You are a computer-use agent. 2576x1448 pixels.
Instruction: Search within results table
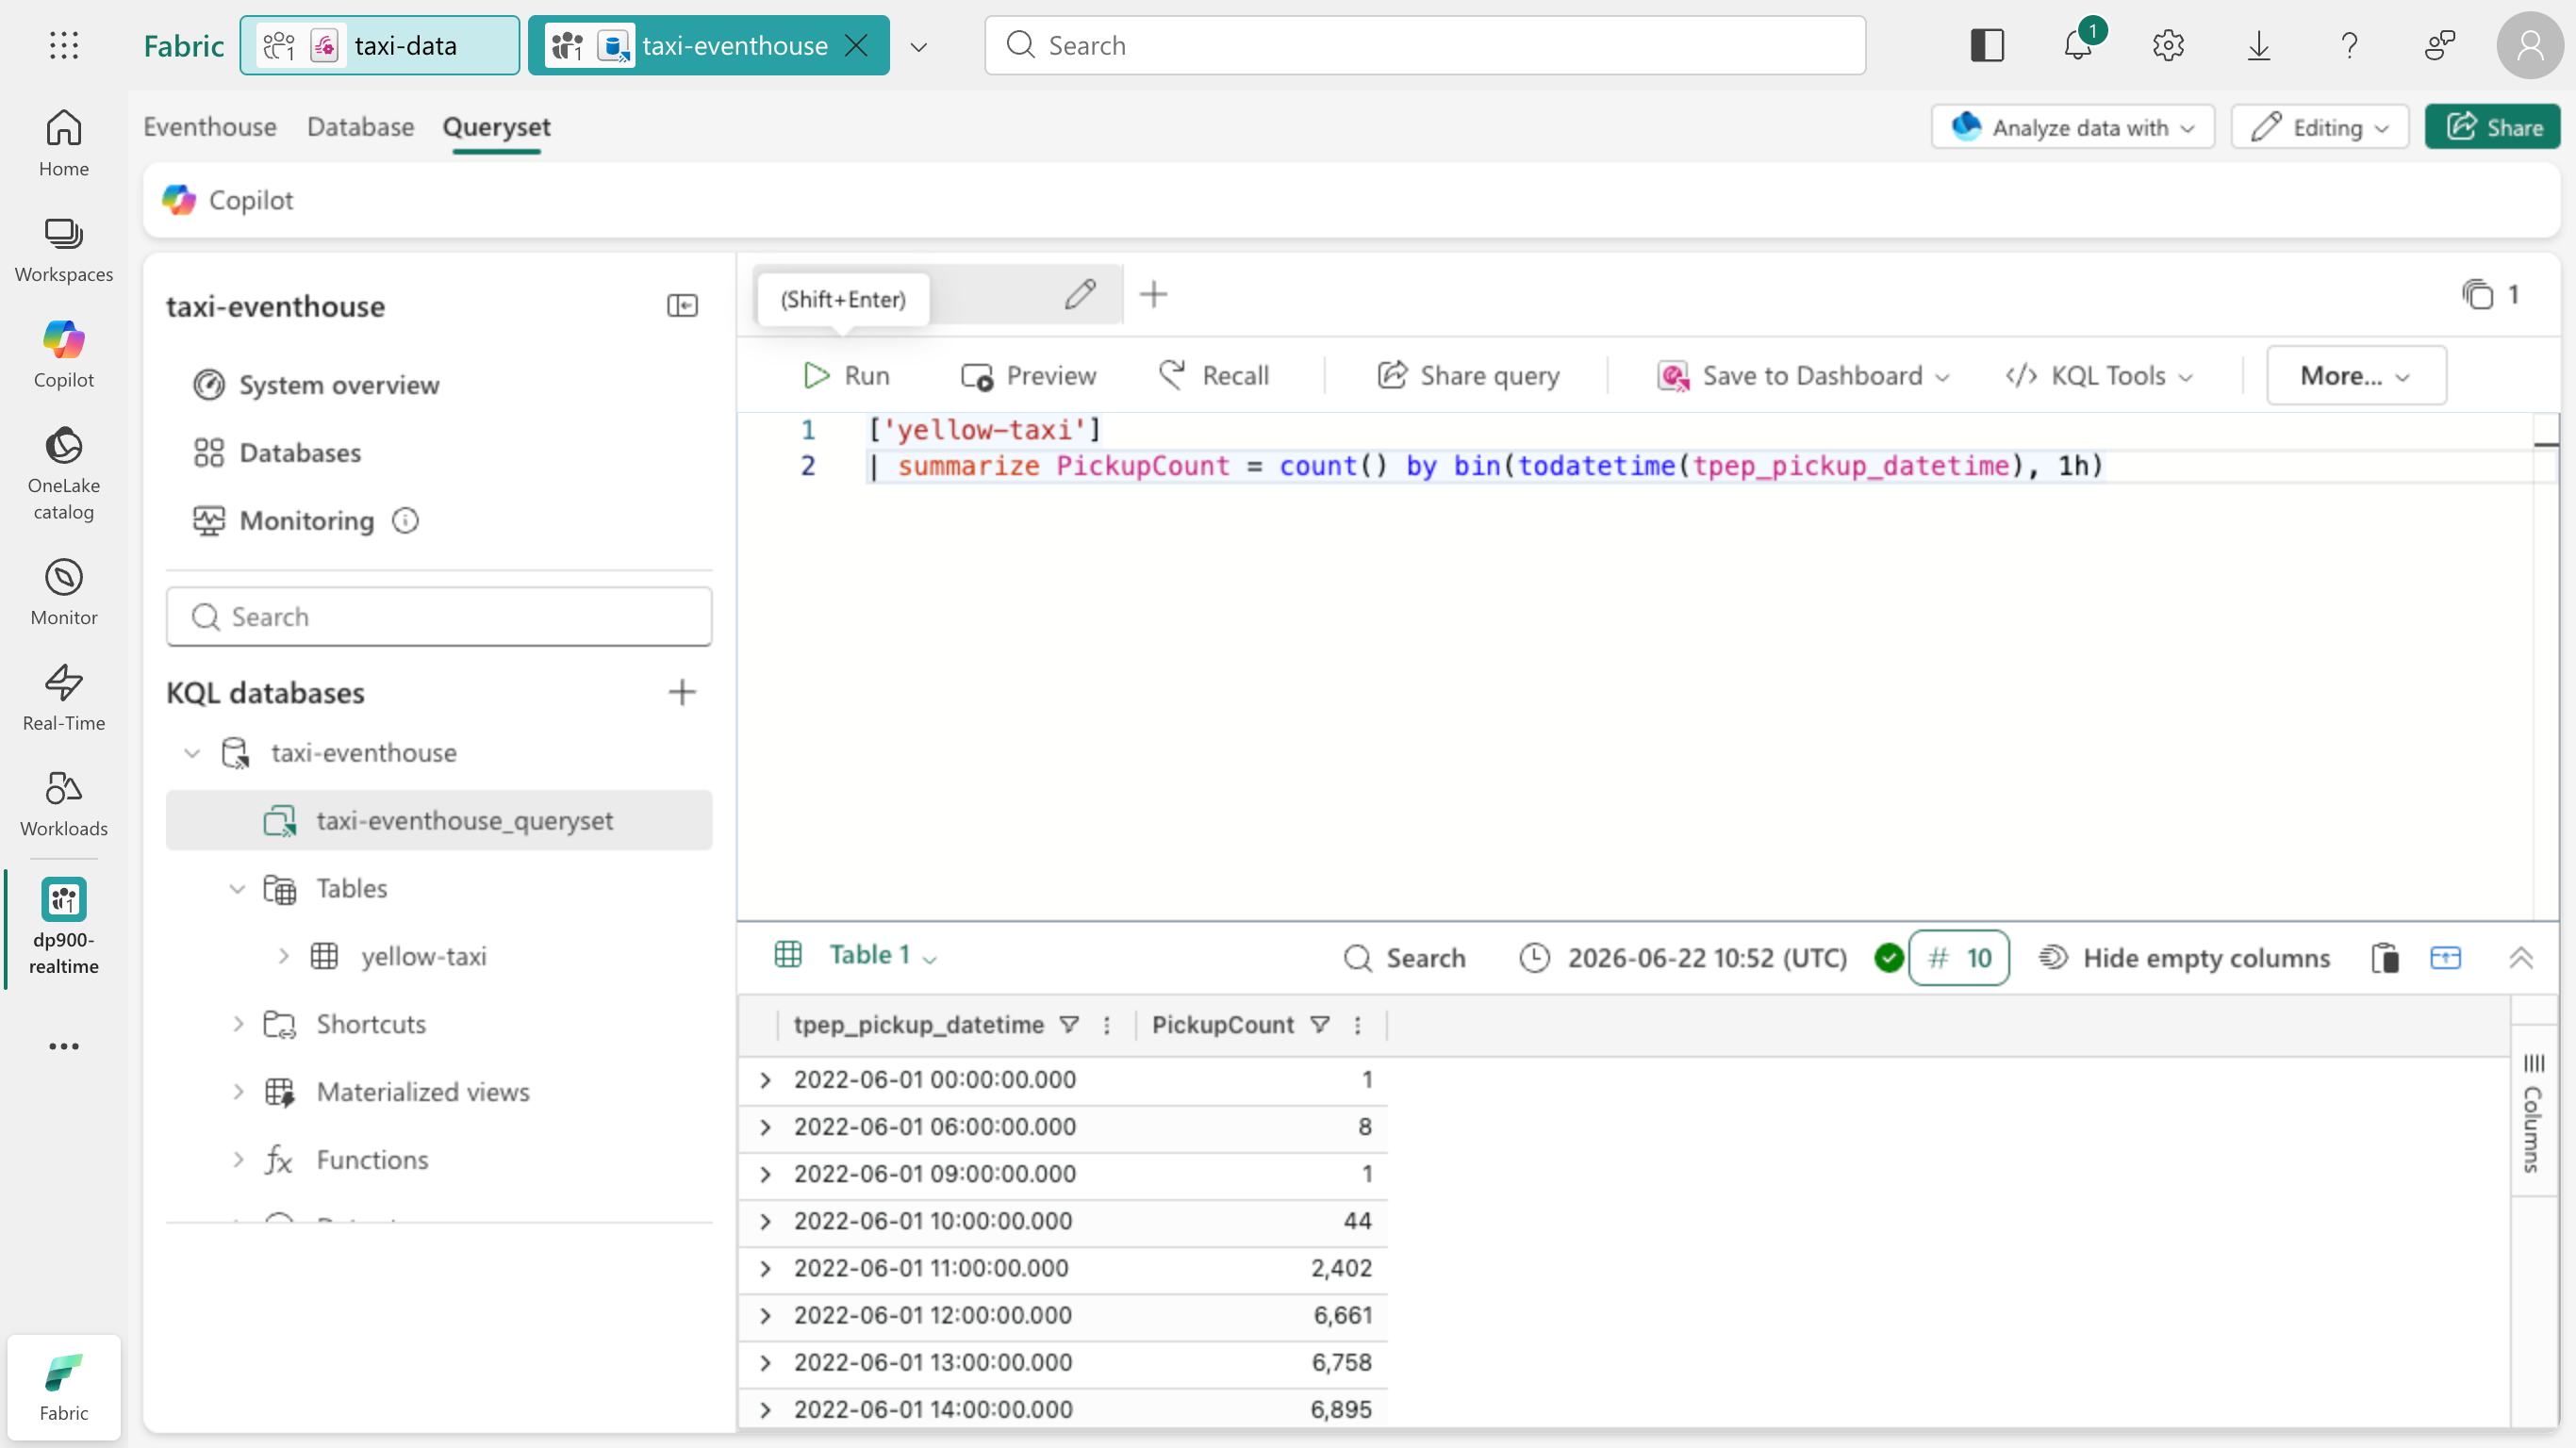(x=1405, y=958)
